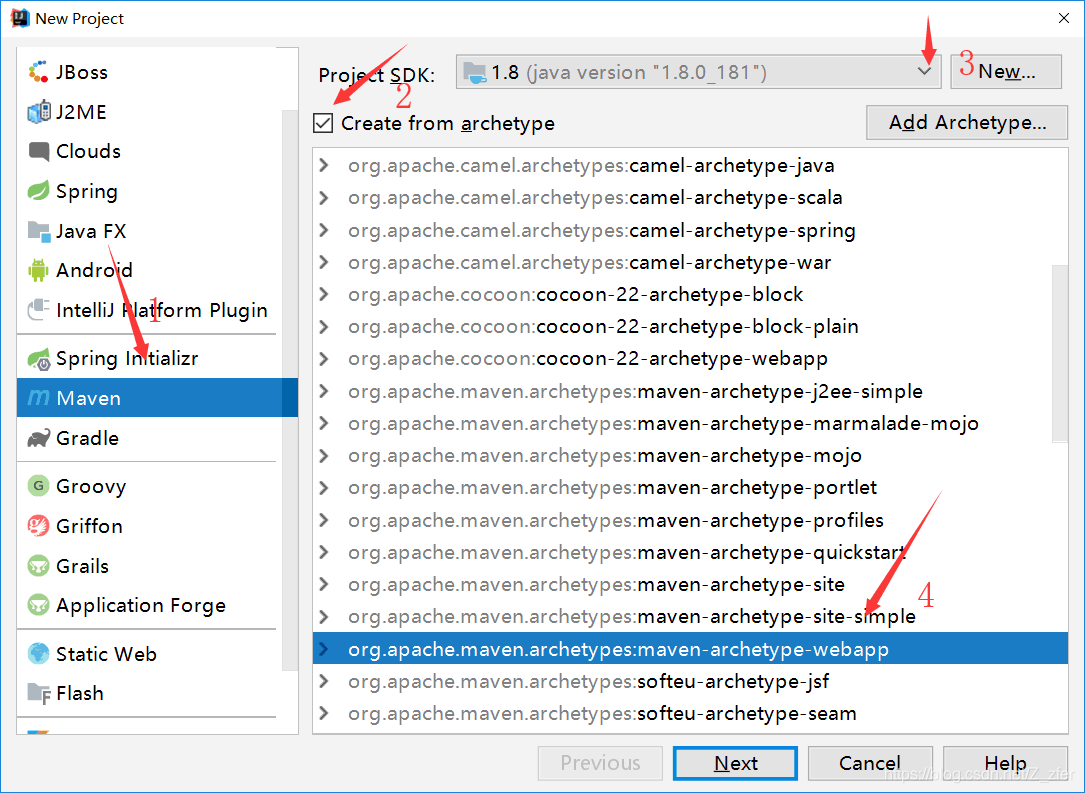The image size is (1085, 793).
Task: Select Flash project type
Action: tap(149, 693)
